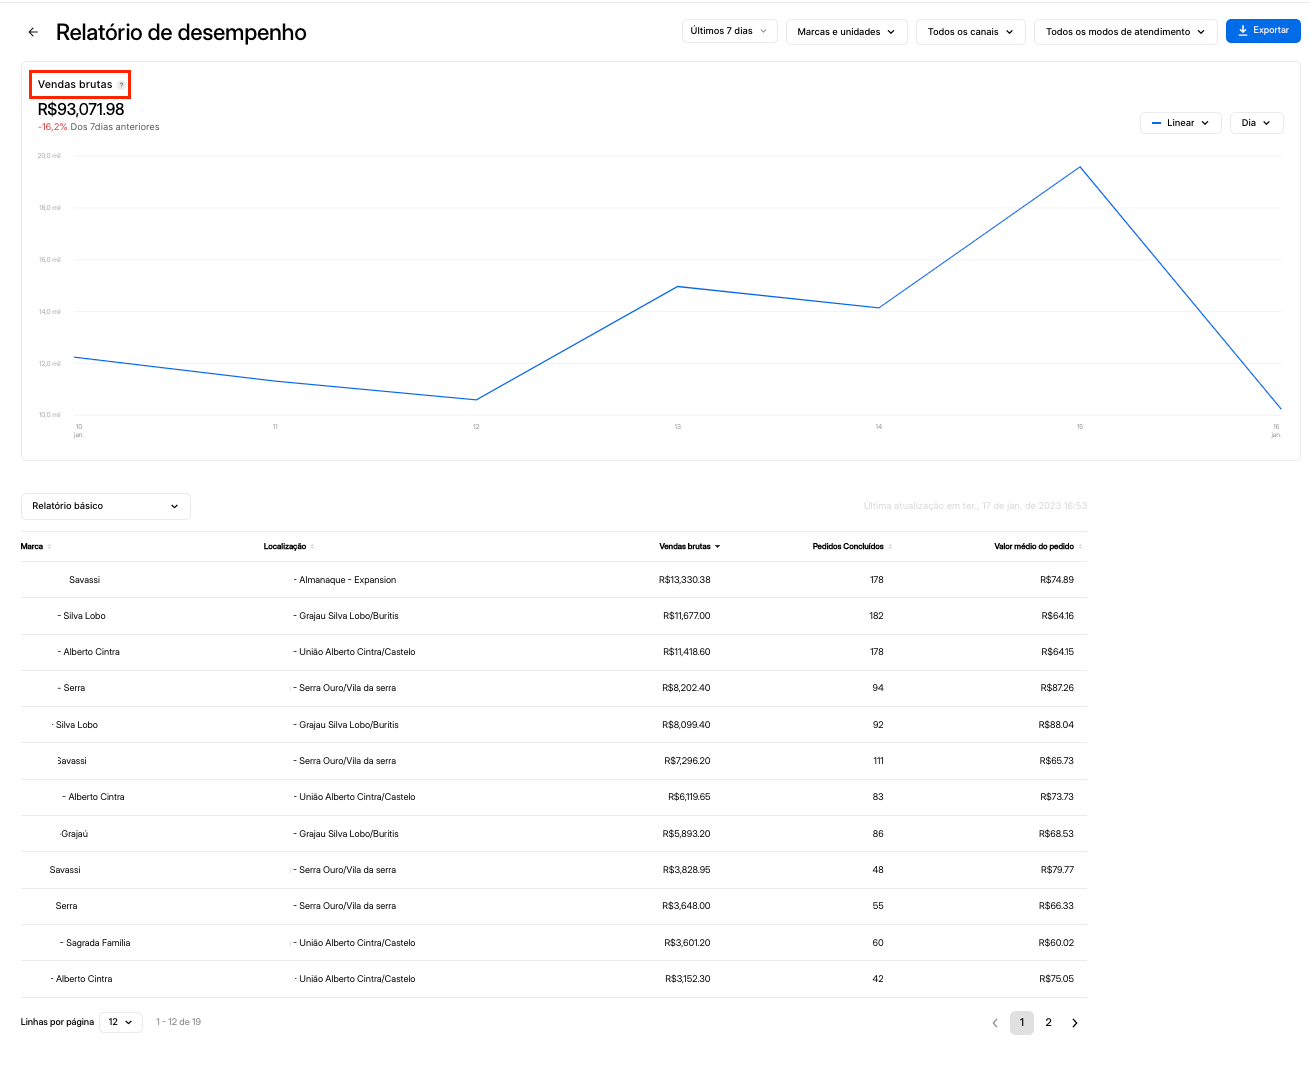Select the R$8,202.40 sales cell
This screenshot has height=1068, width=1310.
tap(686, 688)
